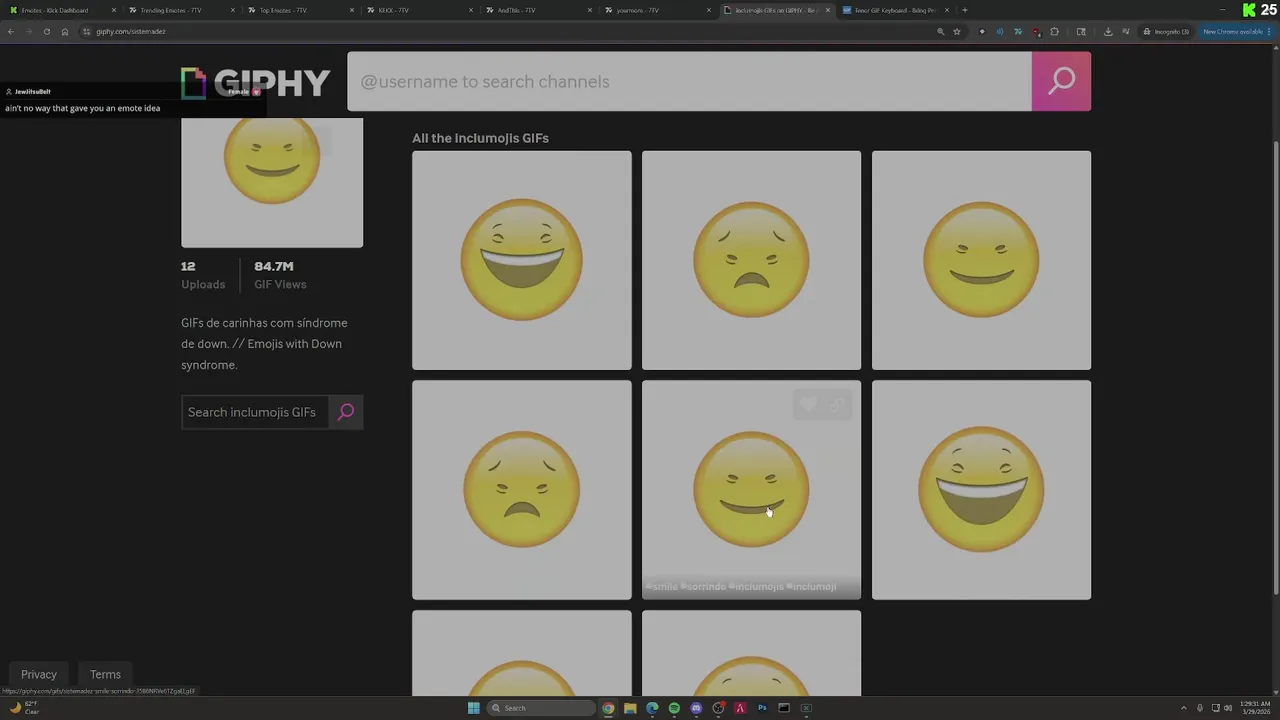Viewport: 1280px width, 720px height.
Task: Reload the giphy.com page
Action: [46, 31]
